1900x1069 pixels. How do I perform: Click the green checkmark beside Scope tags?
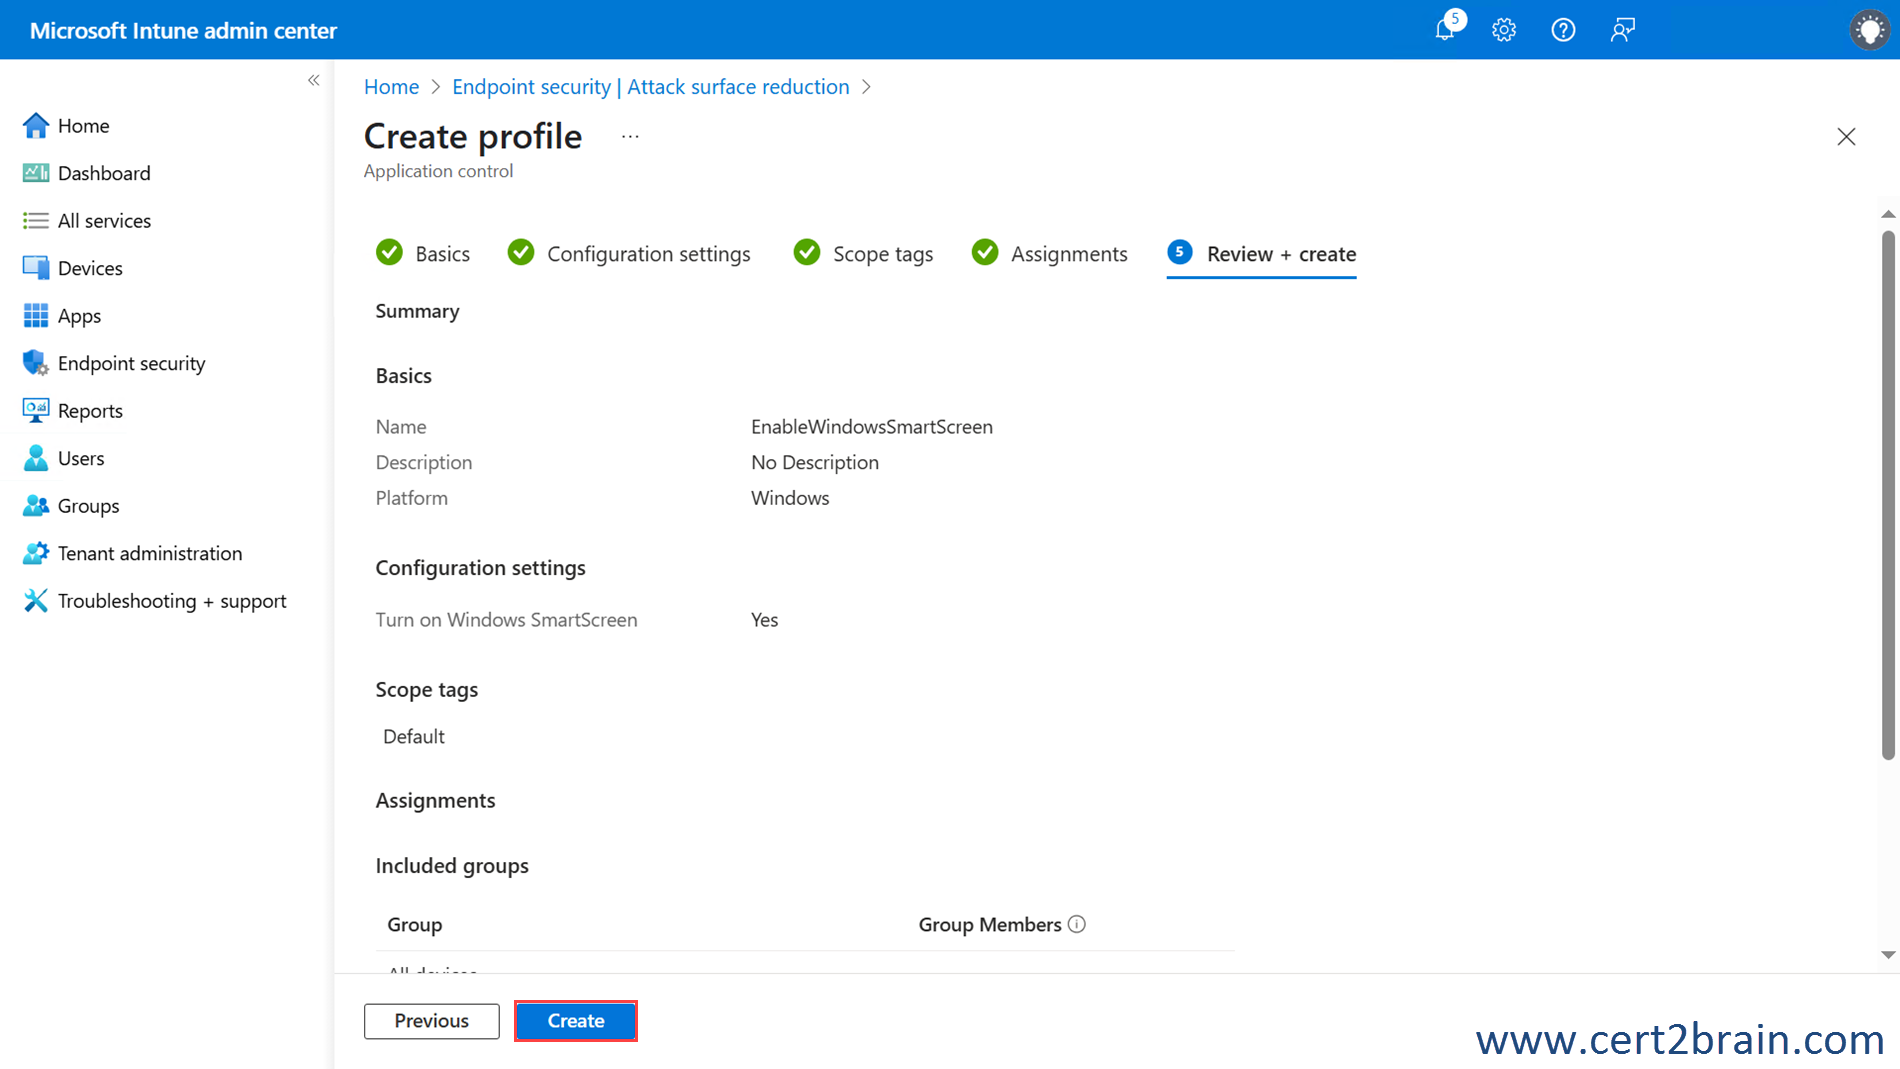point(807,252)
